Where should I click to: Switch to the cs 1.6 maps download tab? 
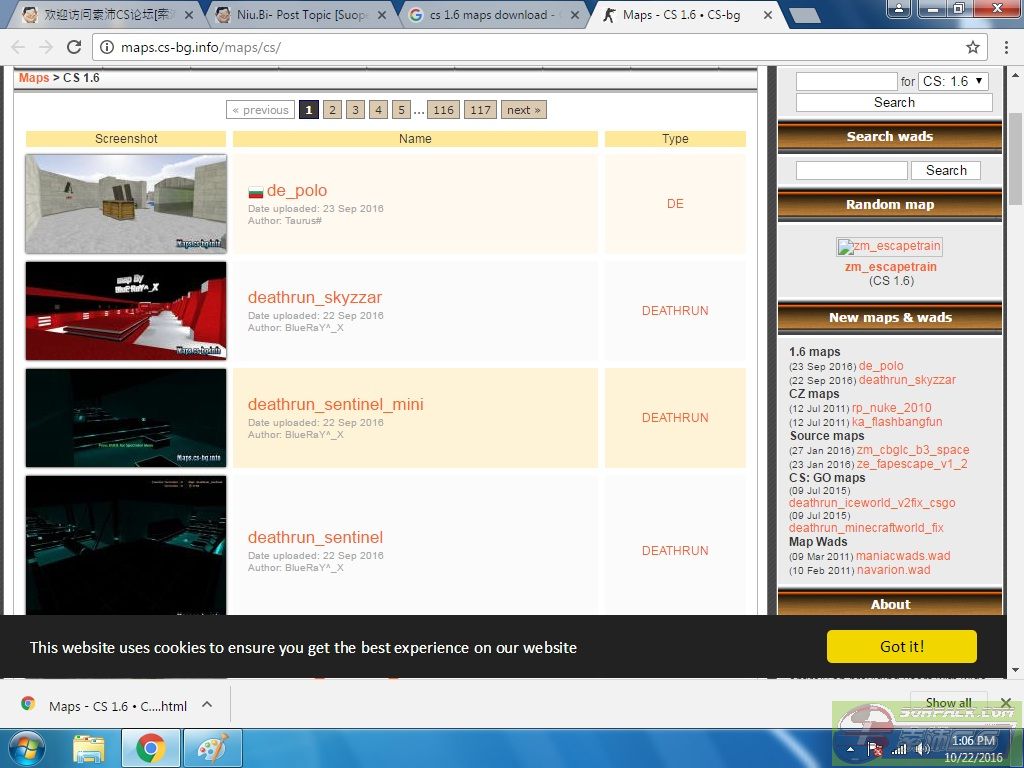click(x=494, y=15)
